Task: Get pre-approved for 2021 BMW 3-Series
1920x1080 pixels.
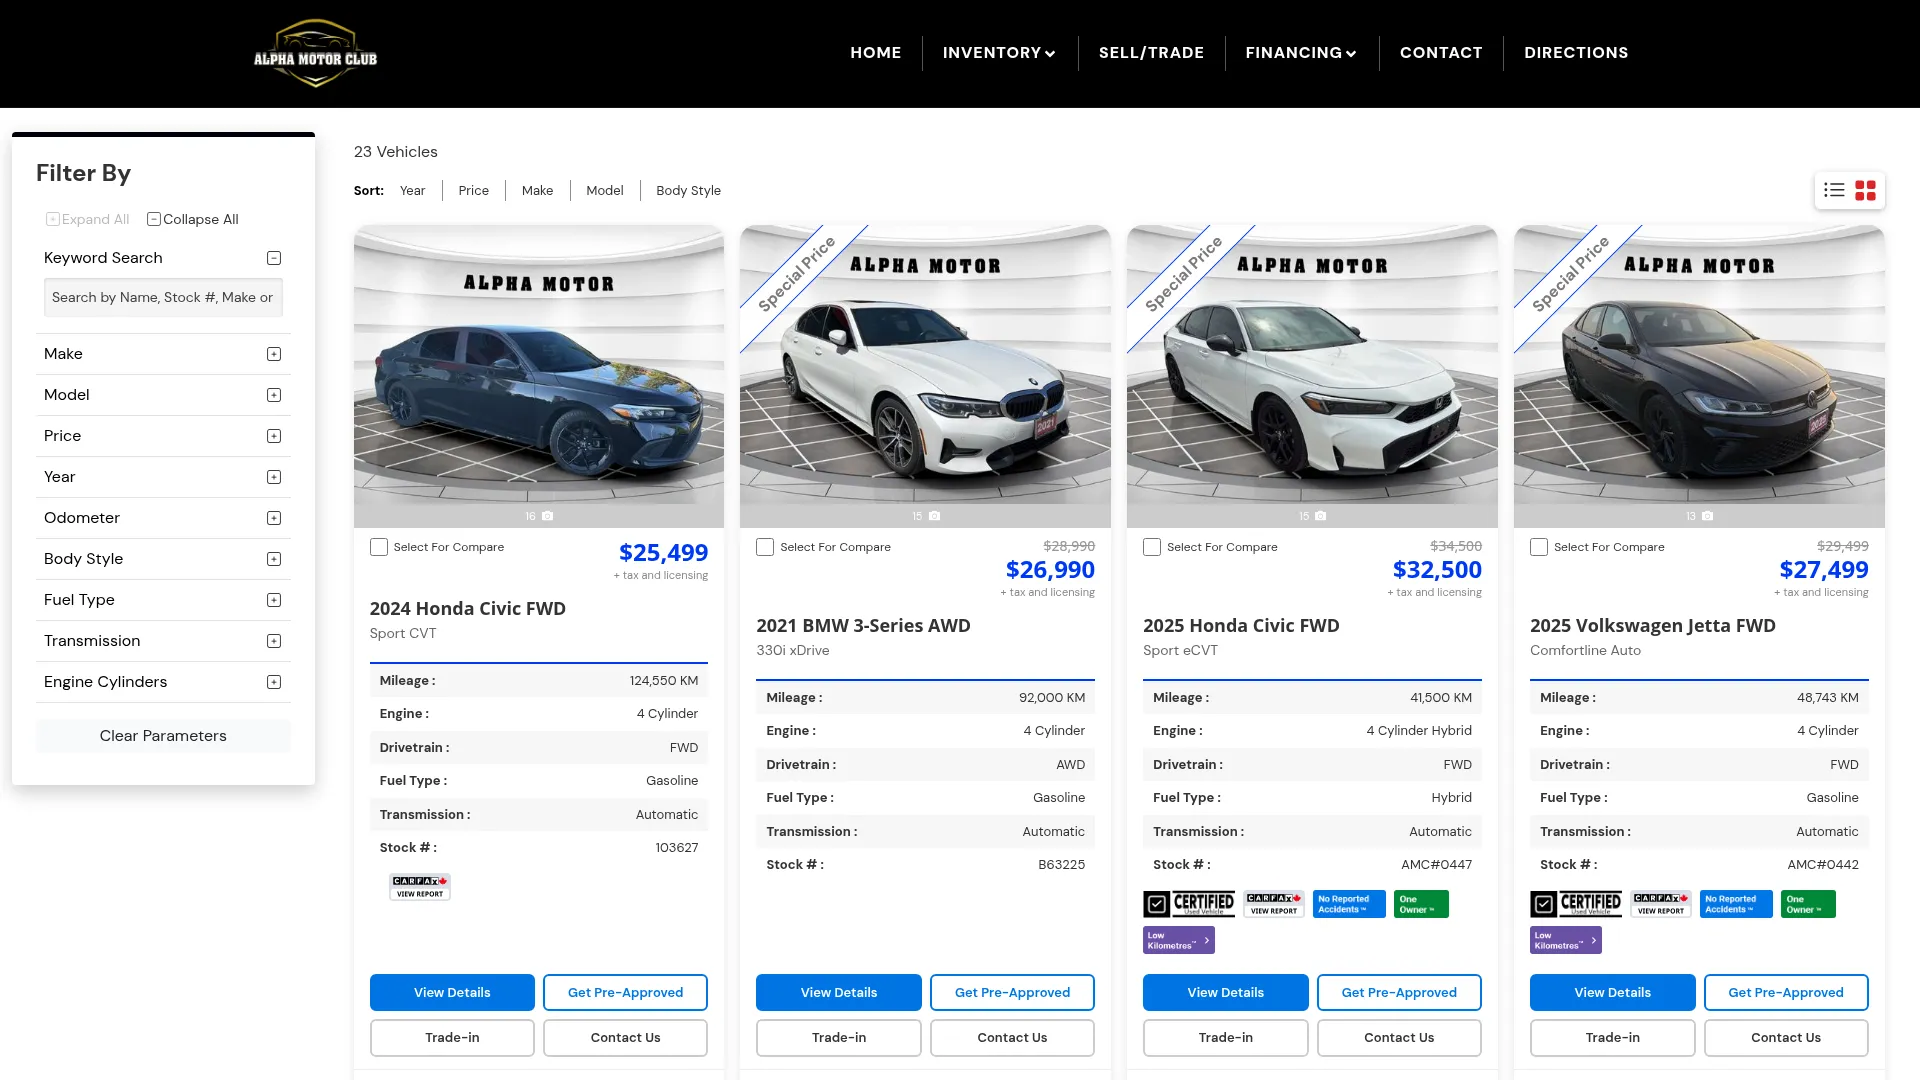Action: (x=1012, y=993)
